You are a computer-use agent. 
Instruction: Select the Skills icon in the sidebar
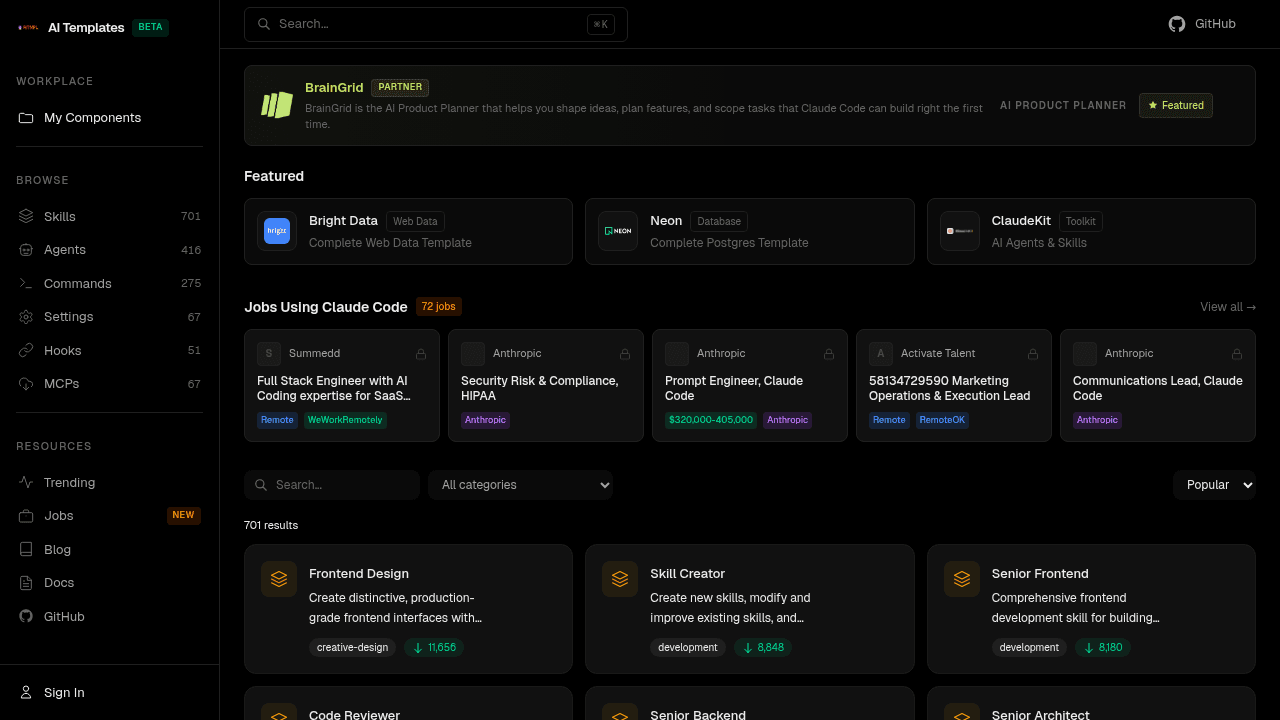pos(25,216)
